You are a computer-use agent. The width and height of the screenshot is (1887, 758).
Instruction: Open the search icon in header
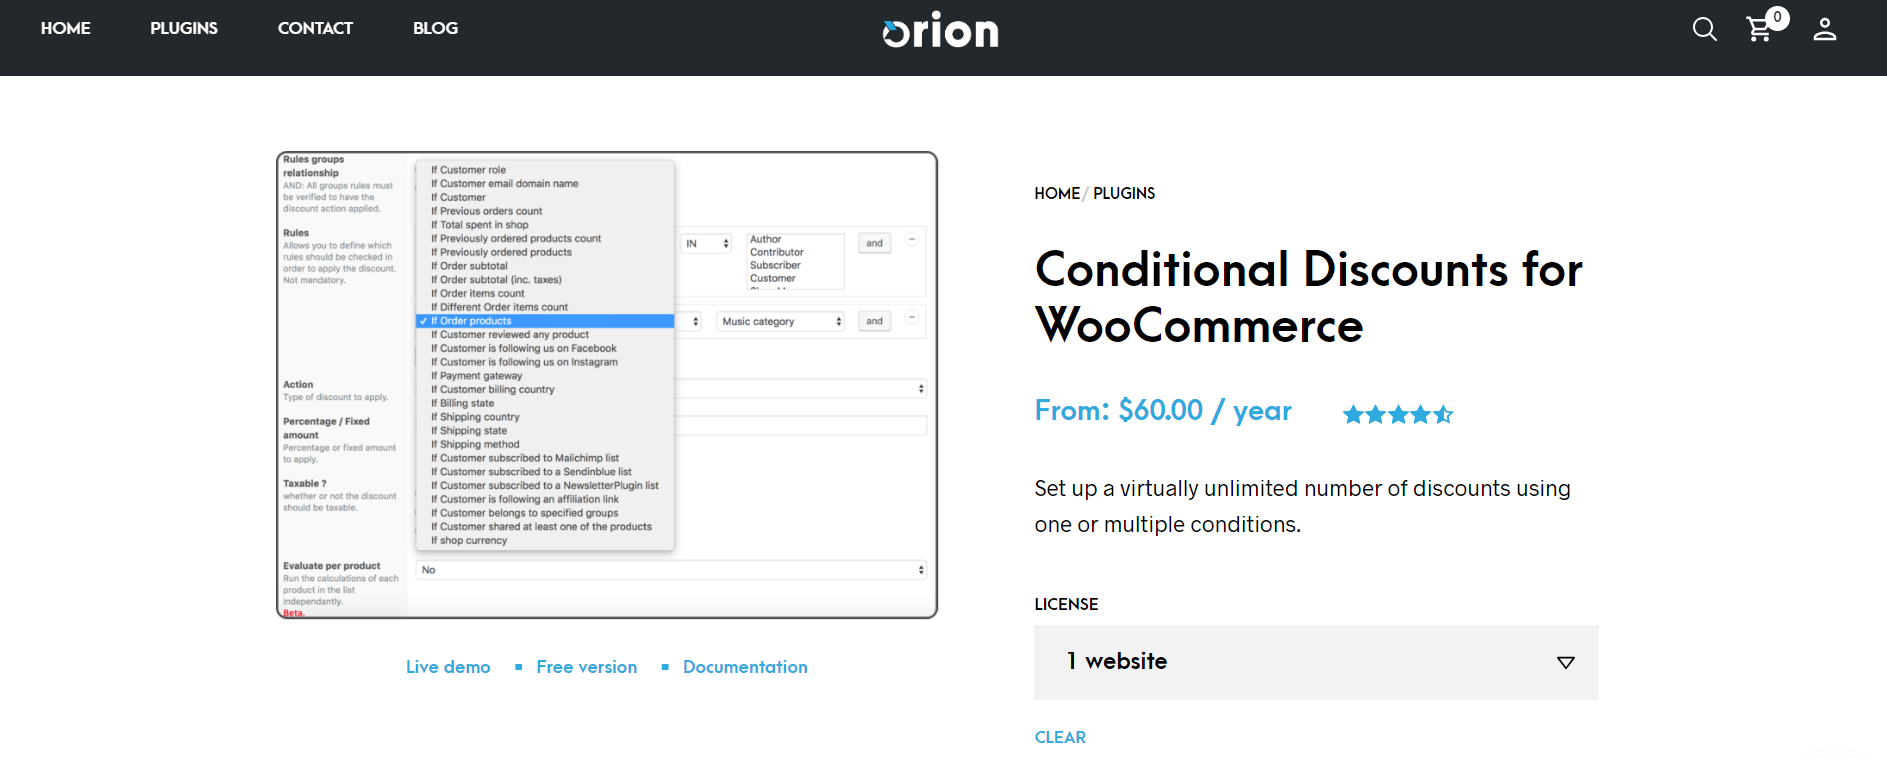1704,30
